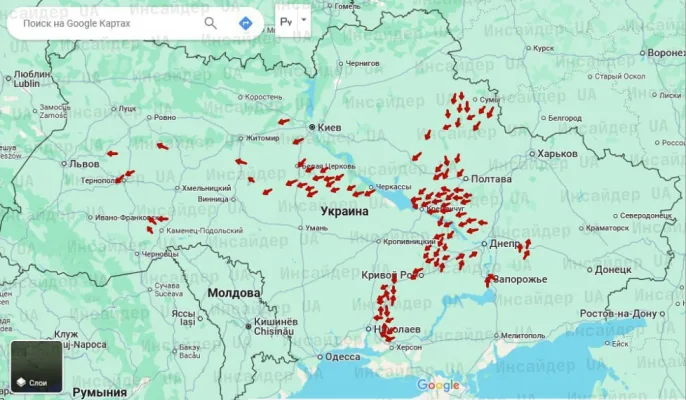
Task: Expand the dropdown arrow next to Ру
Action: [304, 20]
